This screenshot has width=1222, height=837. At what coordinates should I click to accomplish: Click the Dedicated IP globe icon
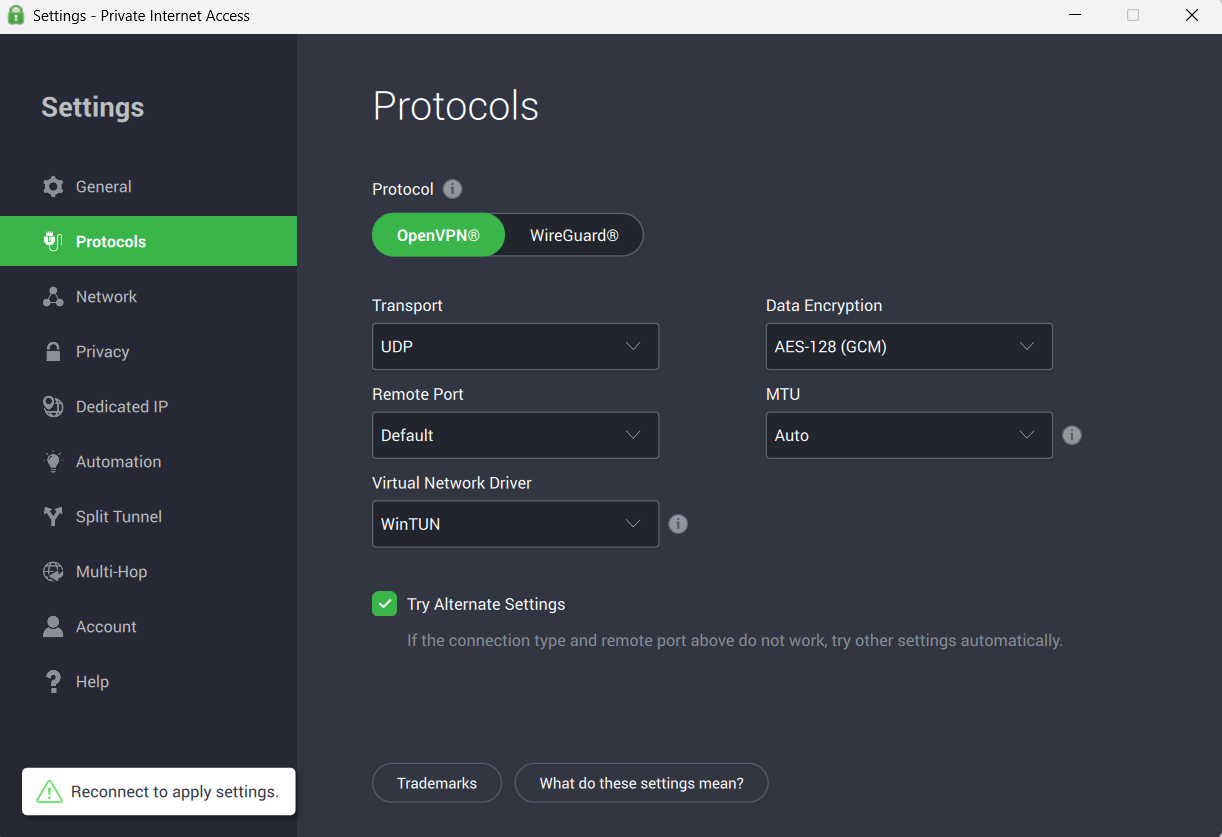point(53,407)
